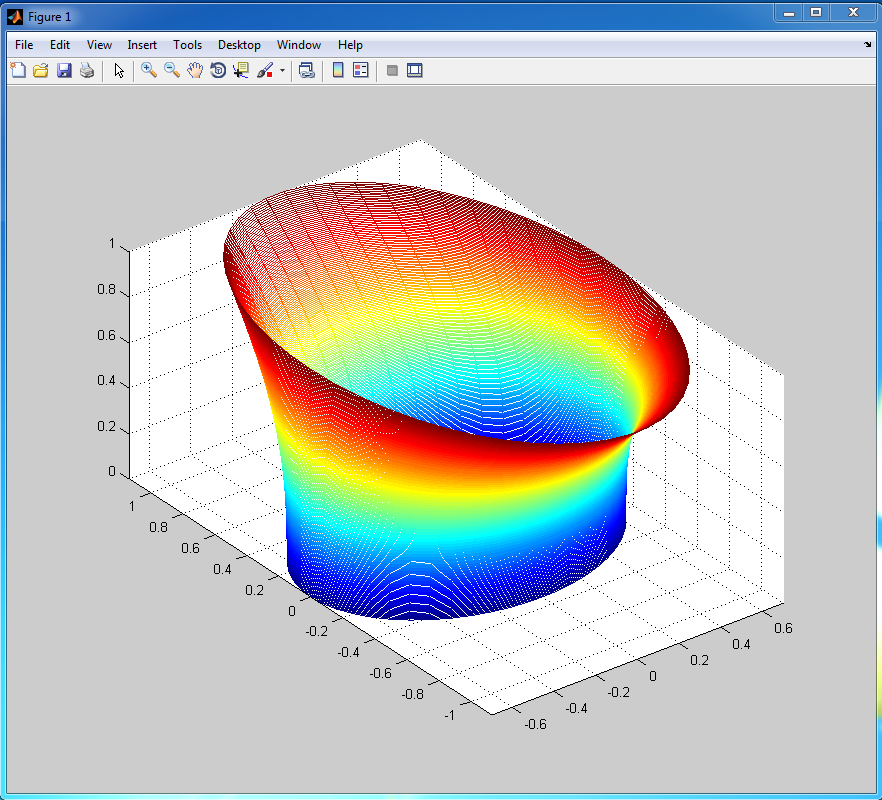Save the figure using the floppy disk icon

click(64, 70)
